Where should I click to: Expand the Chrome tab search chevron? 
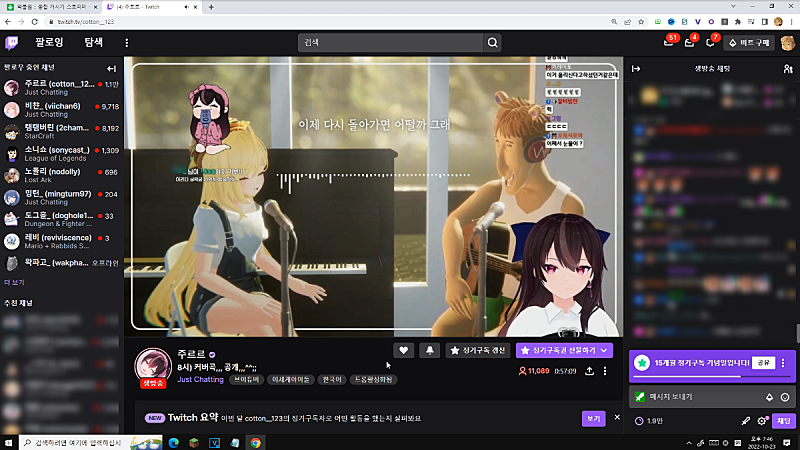click(733, 7)
